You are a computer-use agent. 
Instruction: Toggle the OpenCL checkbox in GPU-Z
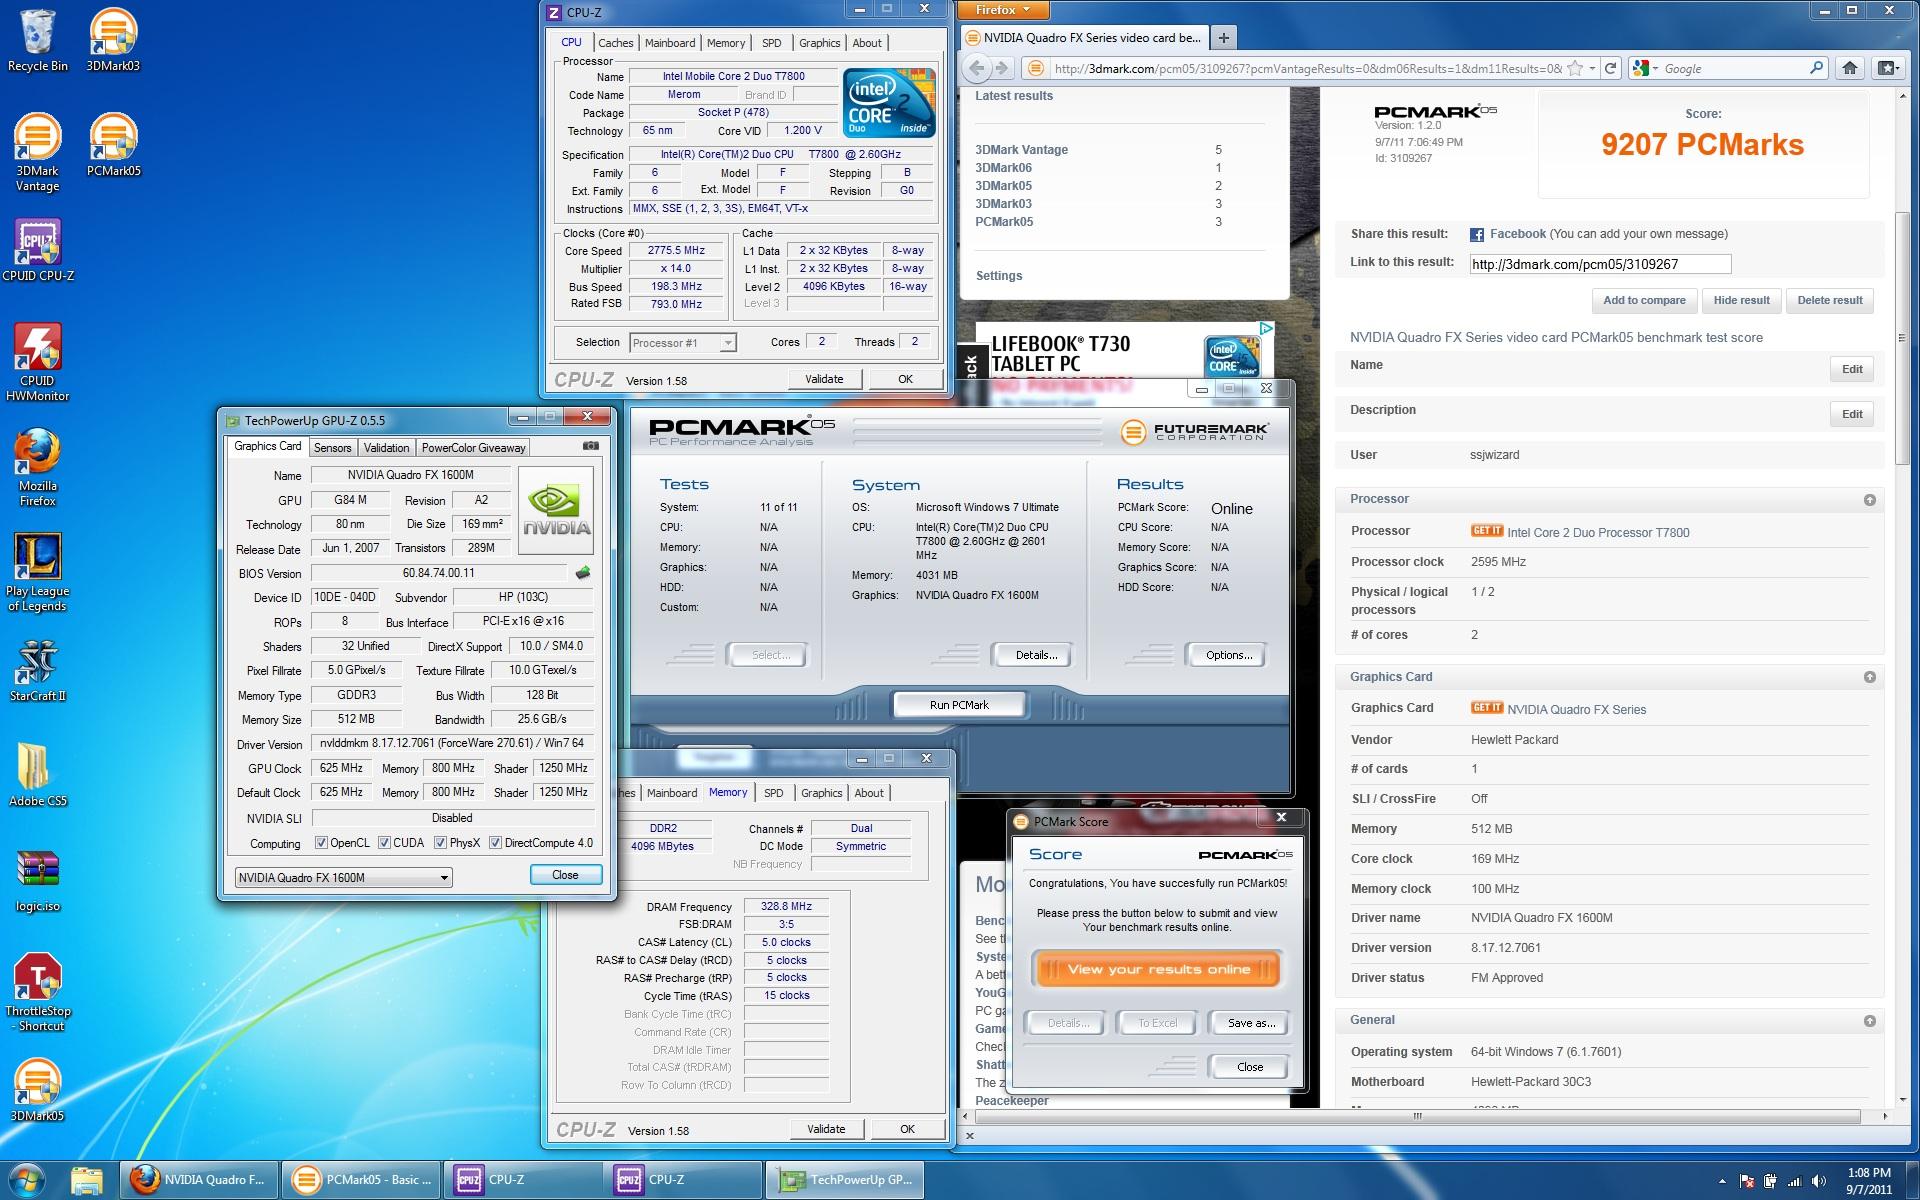coord(321,843)
